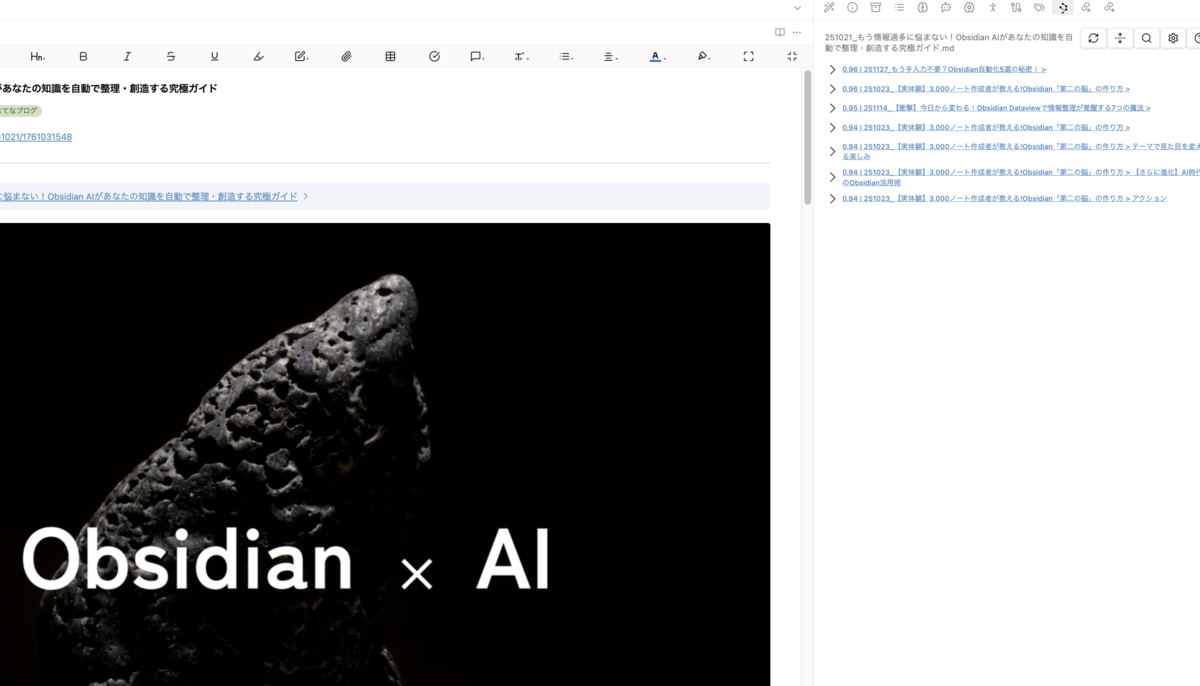The height and width of the screenshot is (686, 1200).
Task: Open the text alignment dropdown
Action: click(609, 57)
